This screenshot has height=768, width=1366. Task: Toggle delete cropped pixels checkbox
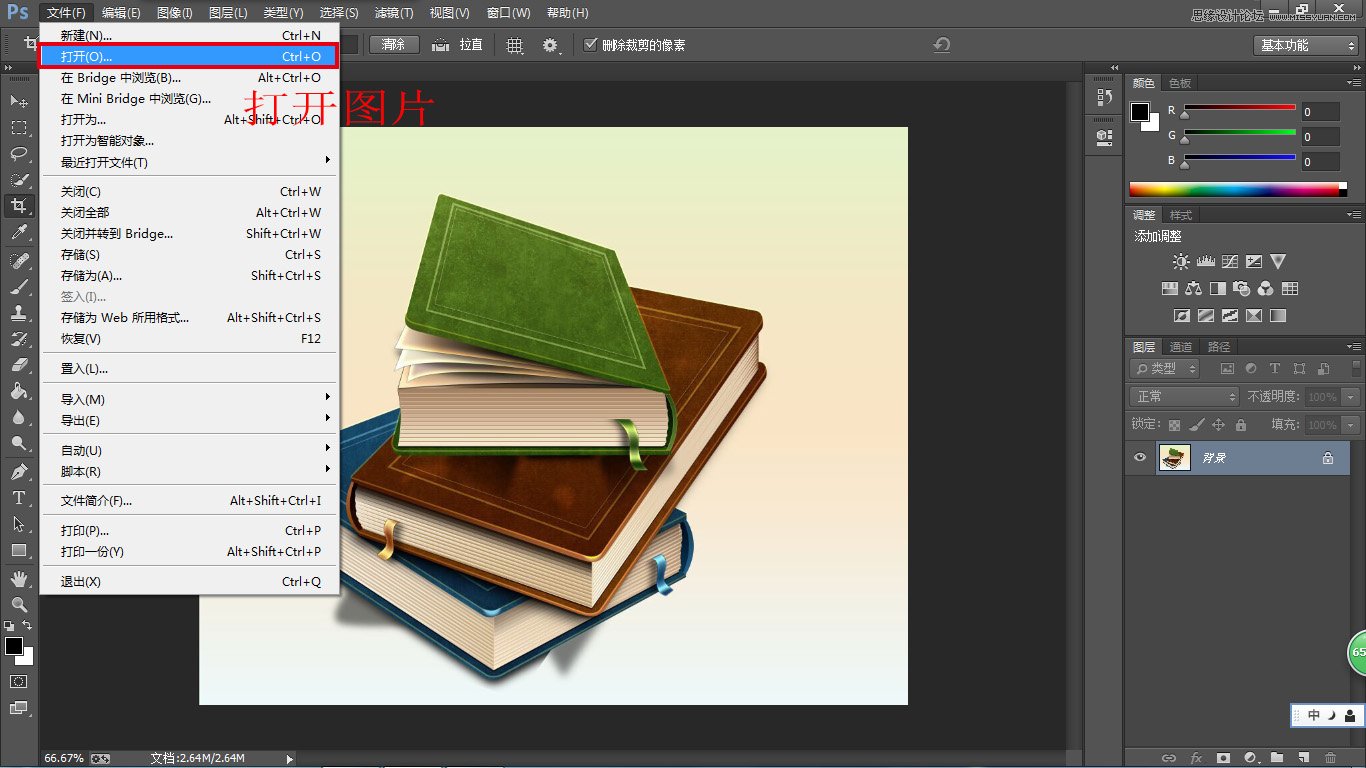tap(591, 45)
